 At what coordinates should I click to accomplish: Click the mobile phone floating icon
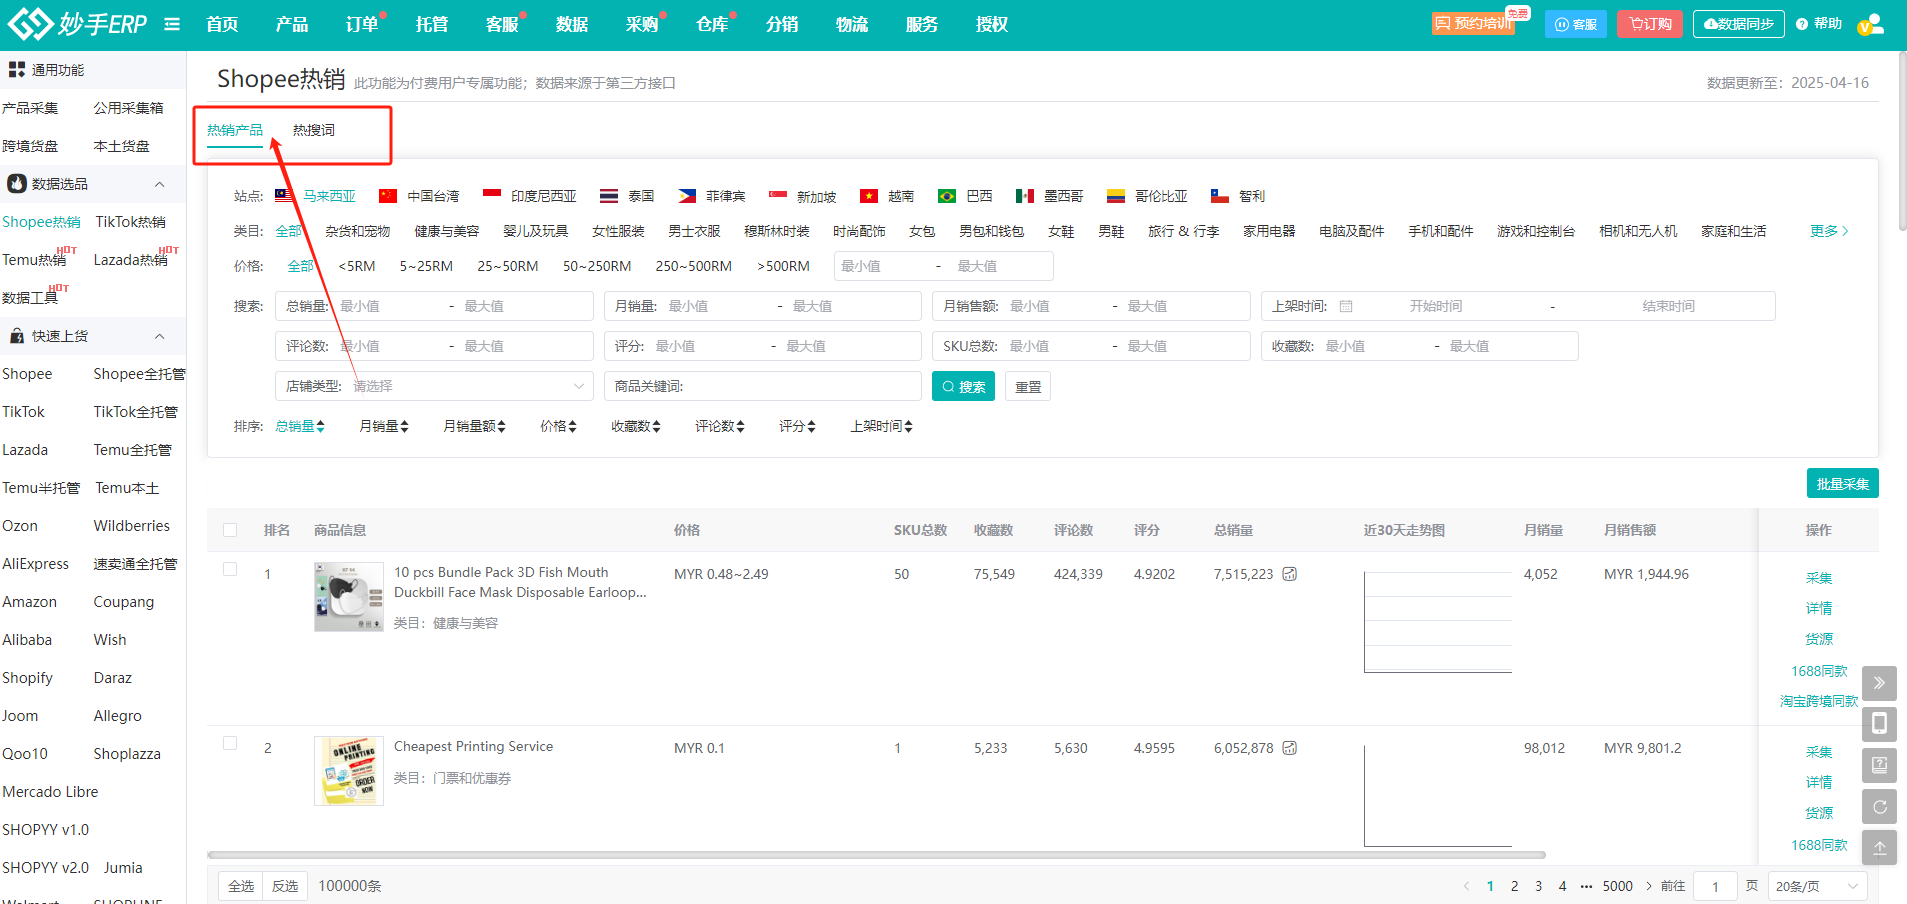1879,724
